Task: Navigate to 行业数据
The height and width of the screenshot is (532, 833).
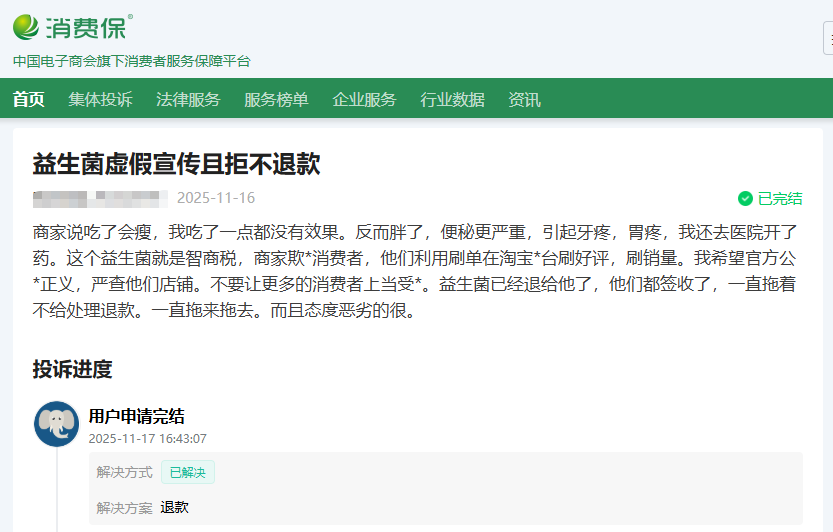Action: coord(452,99)
